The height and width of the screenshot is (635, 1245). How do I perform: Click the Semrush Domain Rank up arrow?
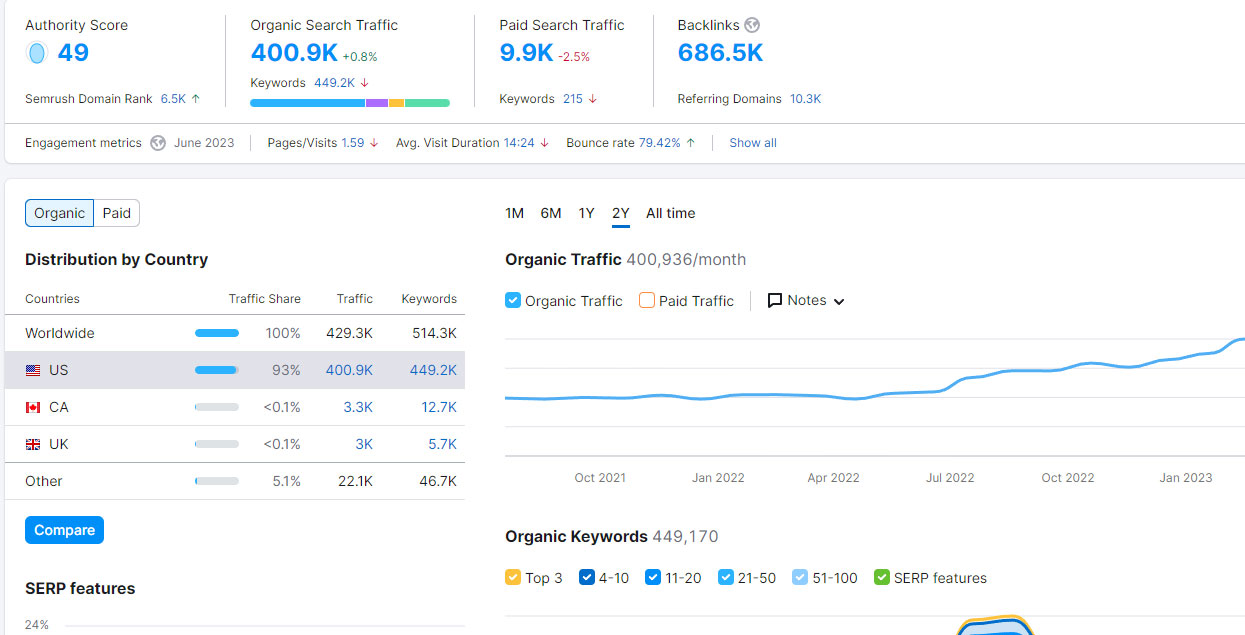coord(196,99)
